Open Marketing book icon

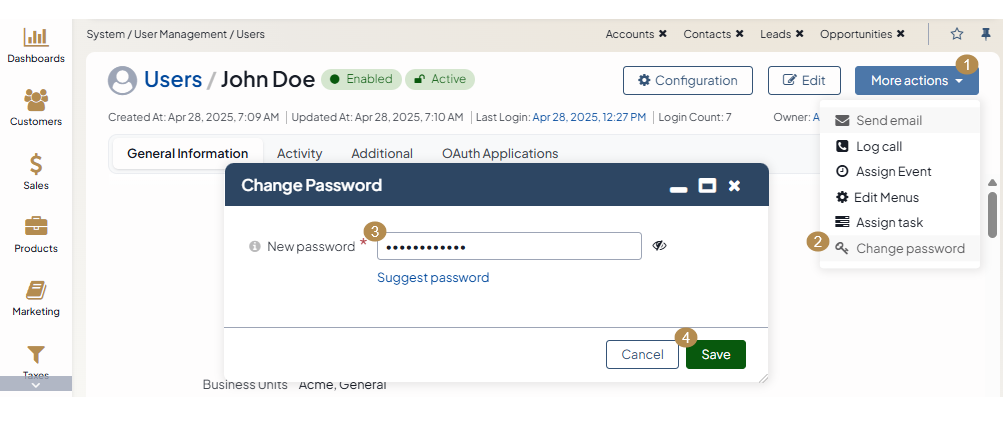pos(36,290)
